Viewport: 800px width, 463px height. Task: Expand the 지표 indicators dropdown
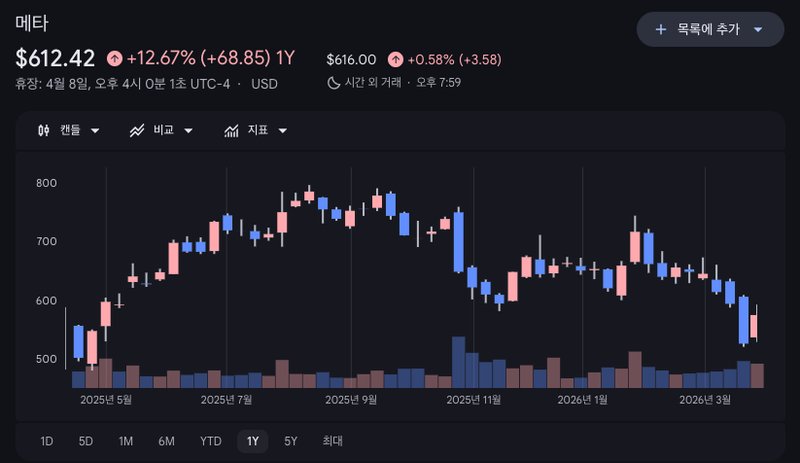pos(282,131)
